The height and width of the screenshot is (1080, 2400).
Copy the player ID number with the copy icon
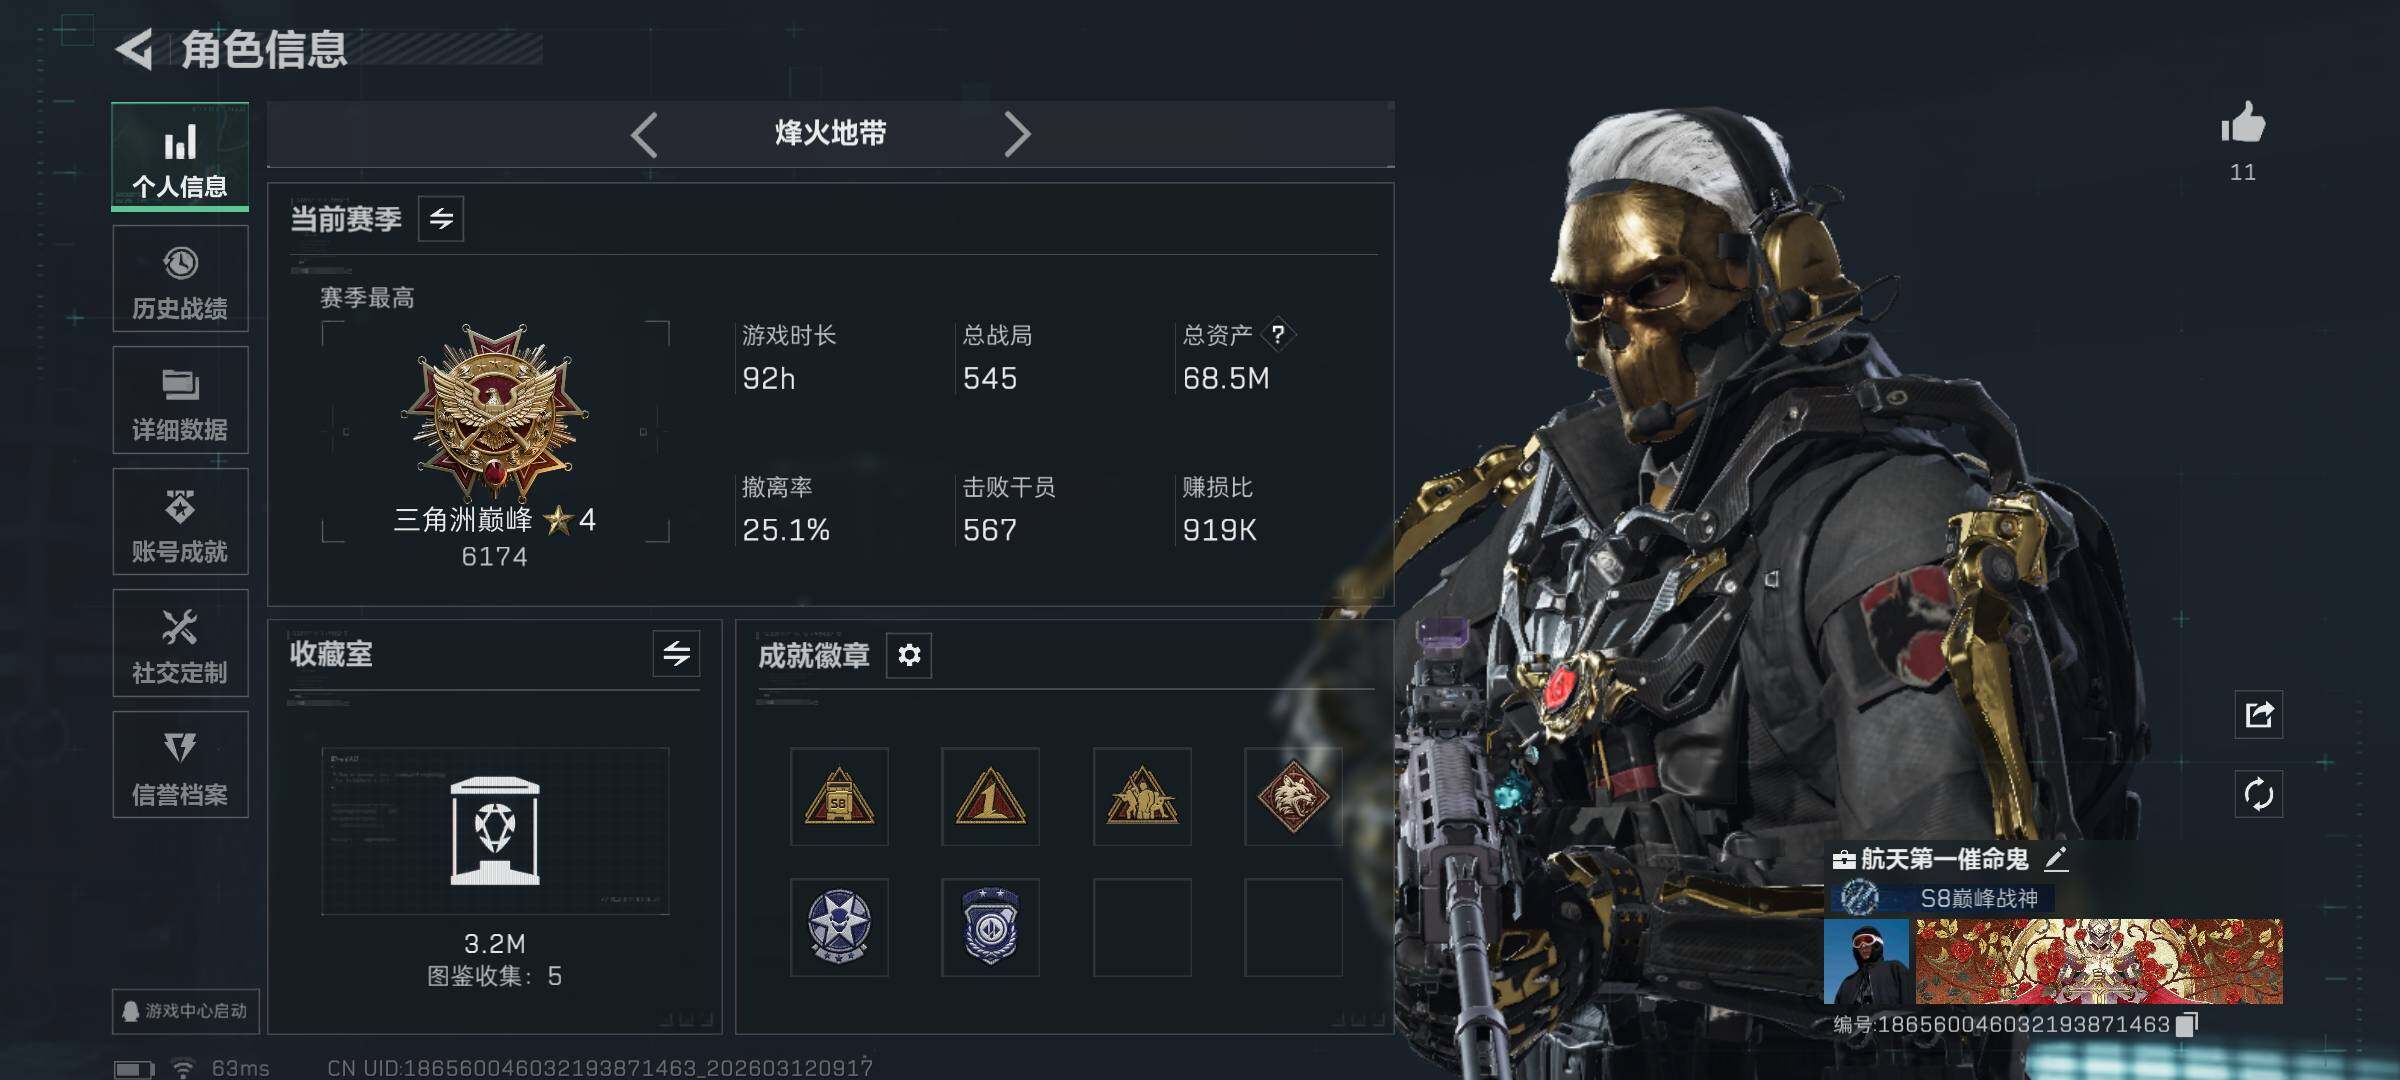tap(2187, 1024)
